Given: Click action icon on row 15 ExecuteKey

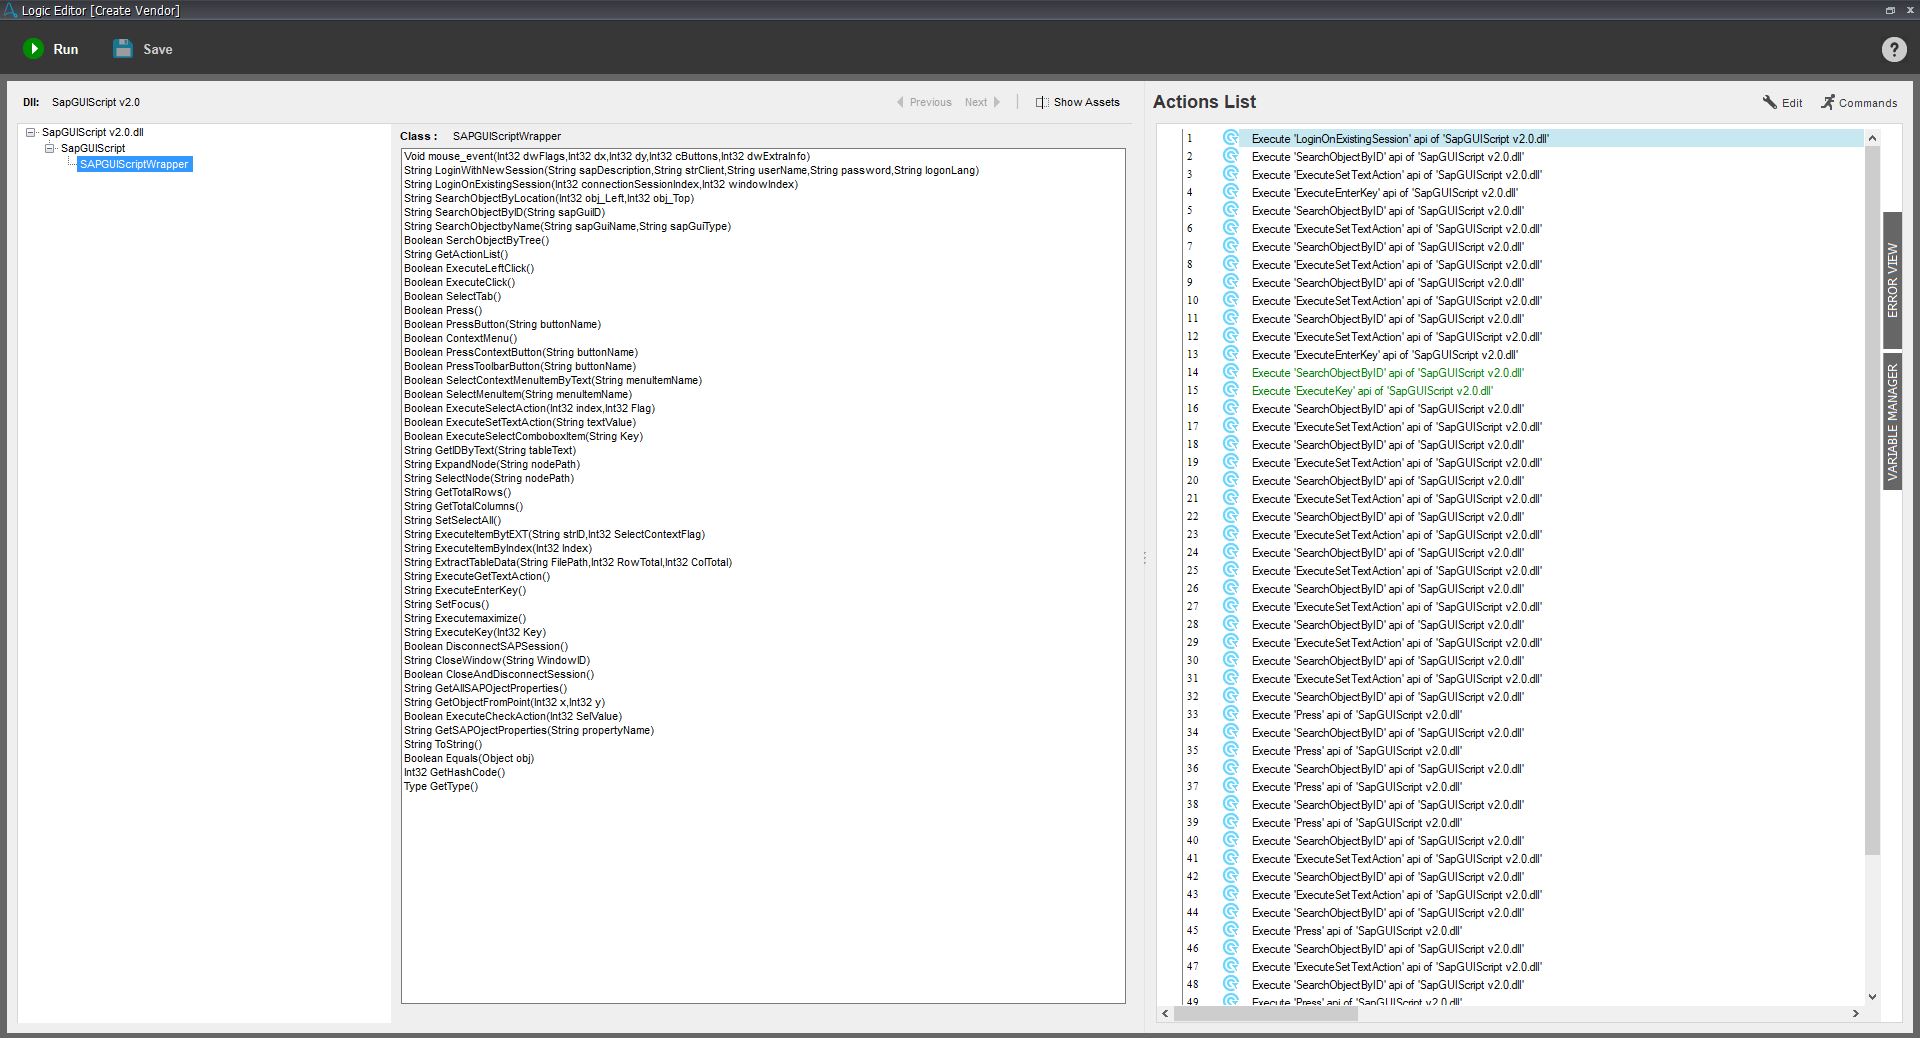Looking at the screenshot, I should [1230, 391].
